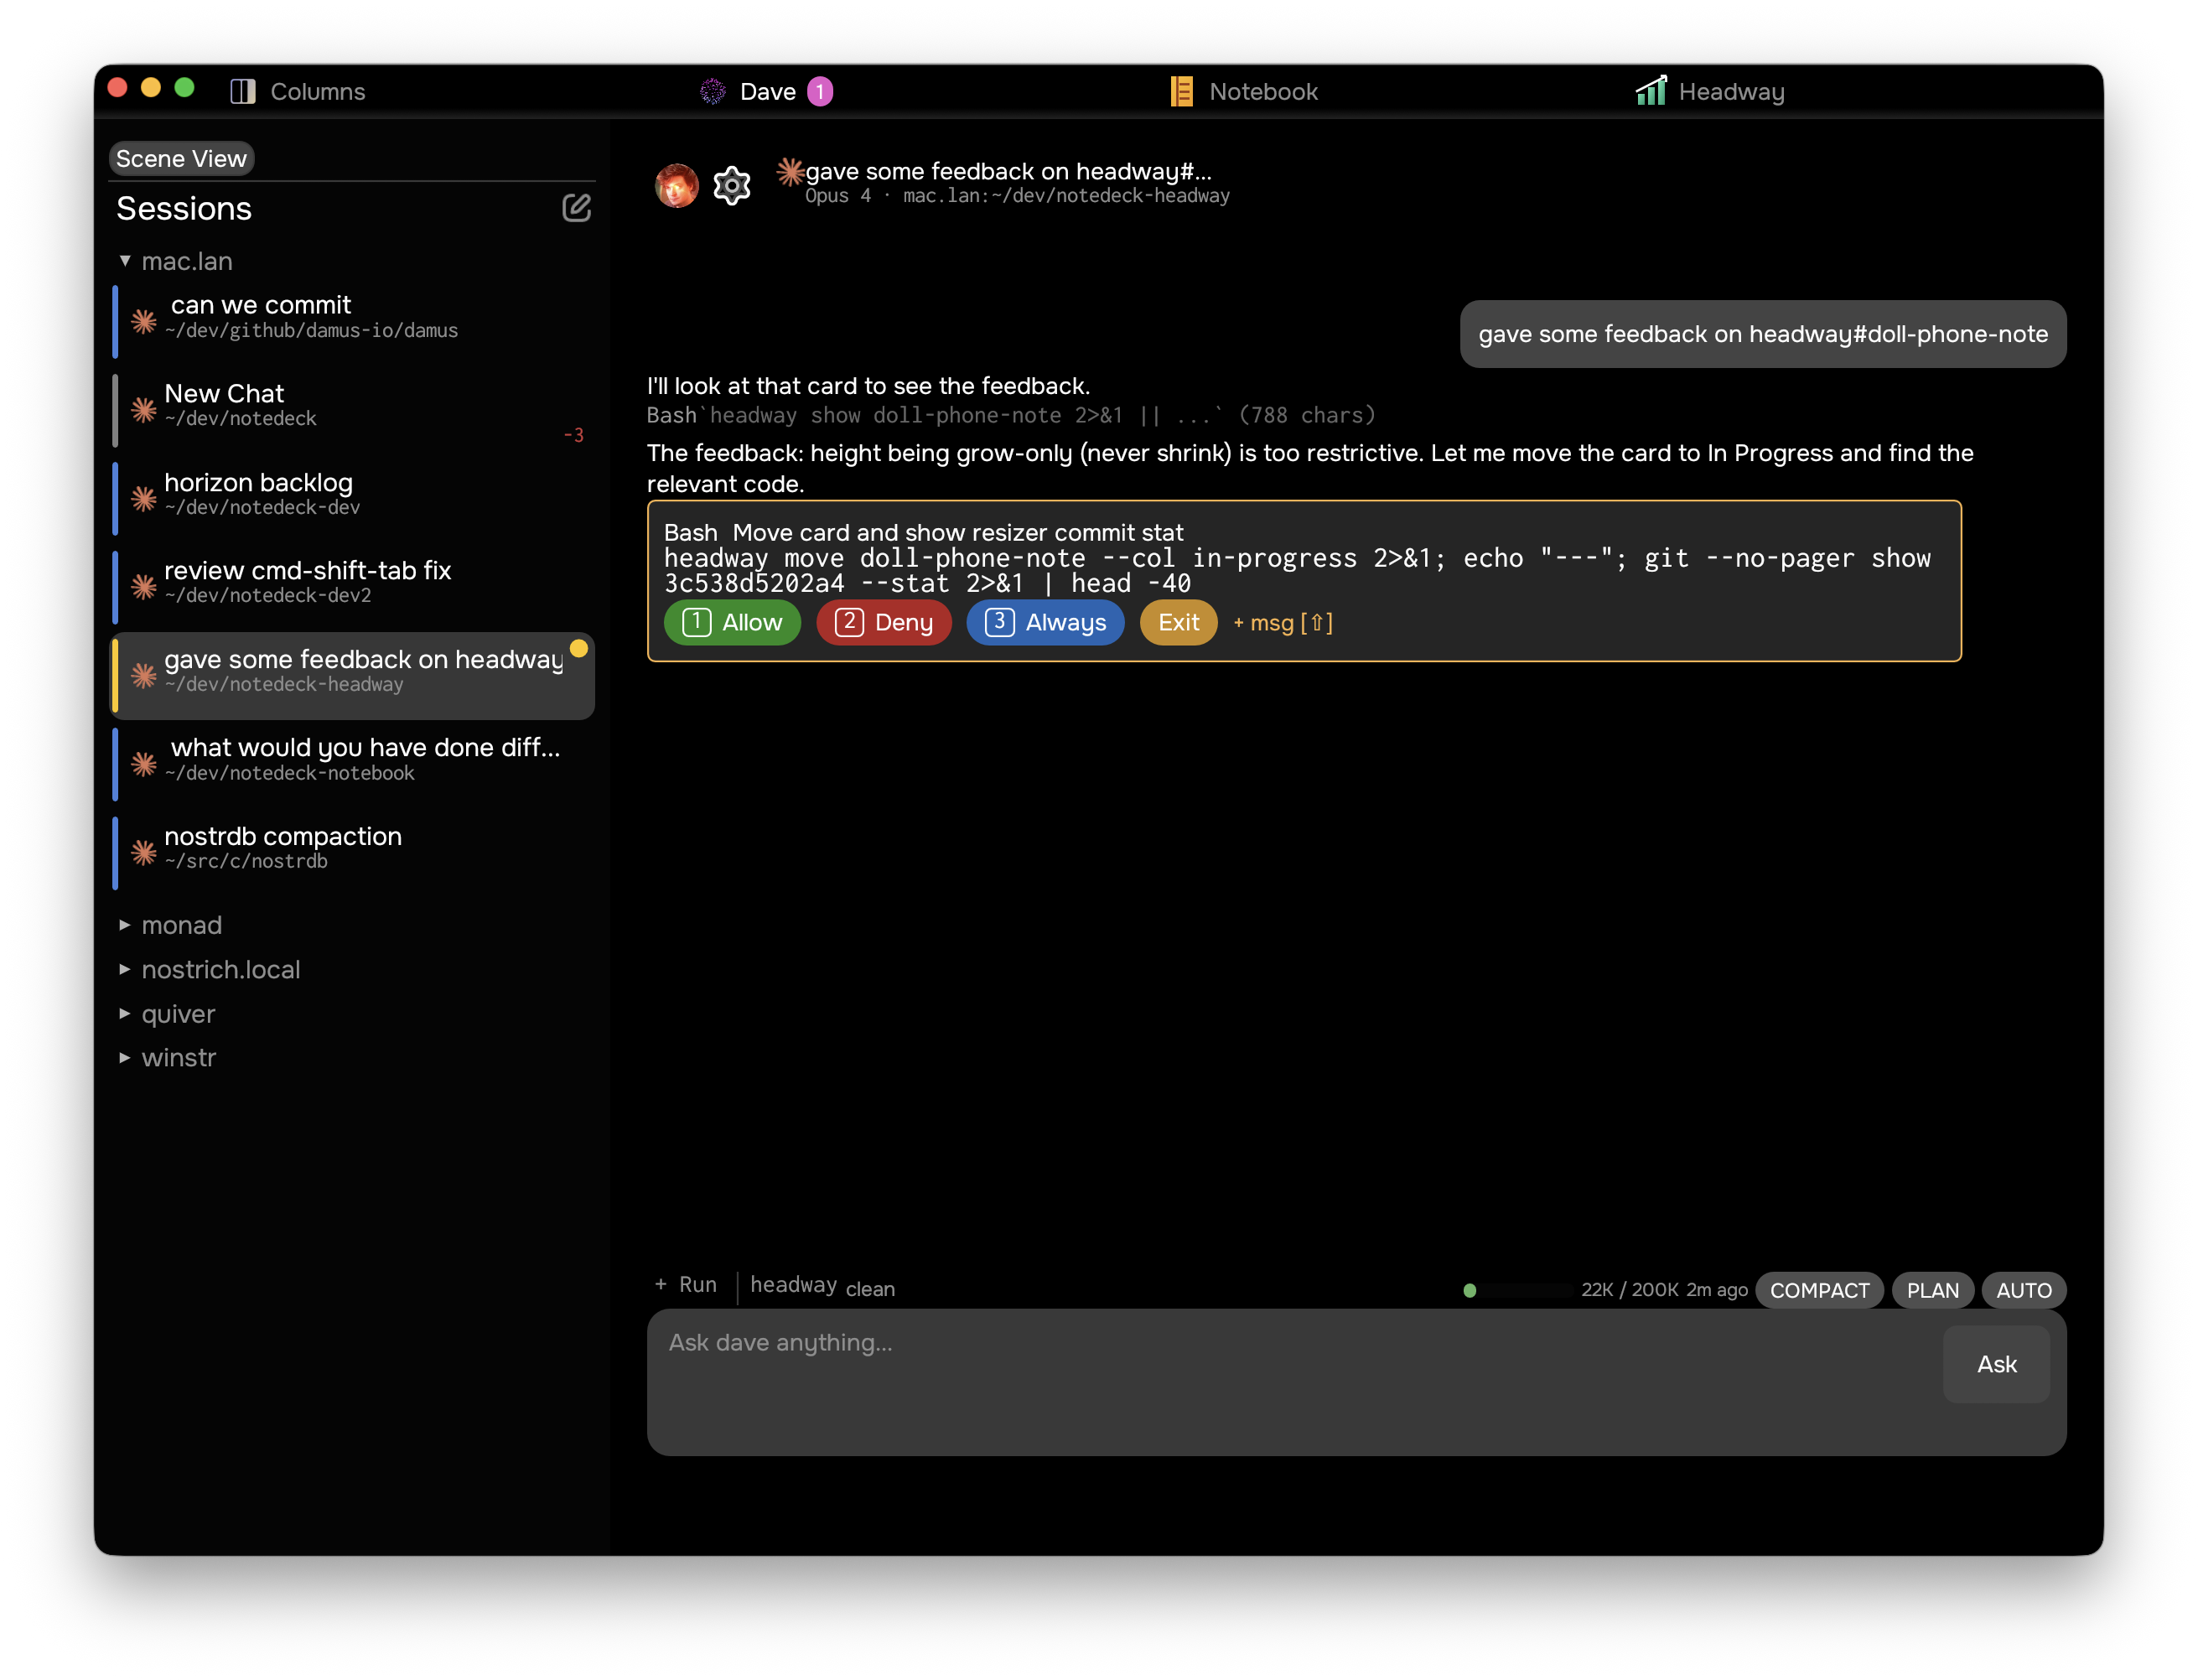Deny the Bash command request
The image size is (2198, 1680).
tap(884, 622)
